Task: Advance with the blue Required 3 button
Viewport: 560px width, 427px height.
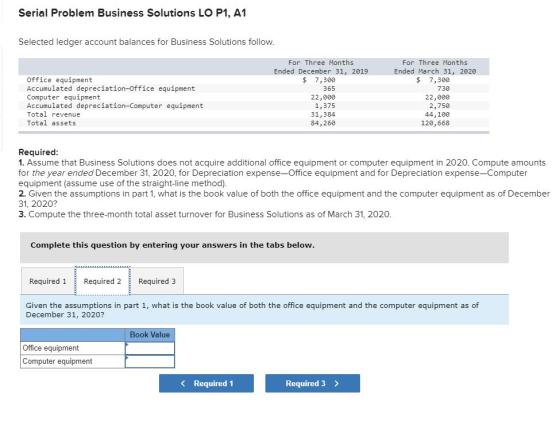Action: [312, 383]
